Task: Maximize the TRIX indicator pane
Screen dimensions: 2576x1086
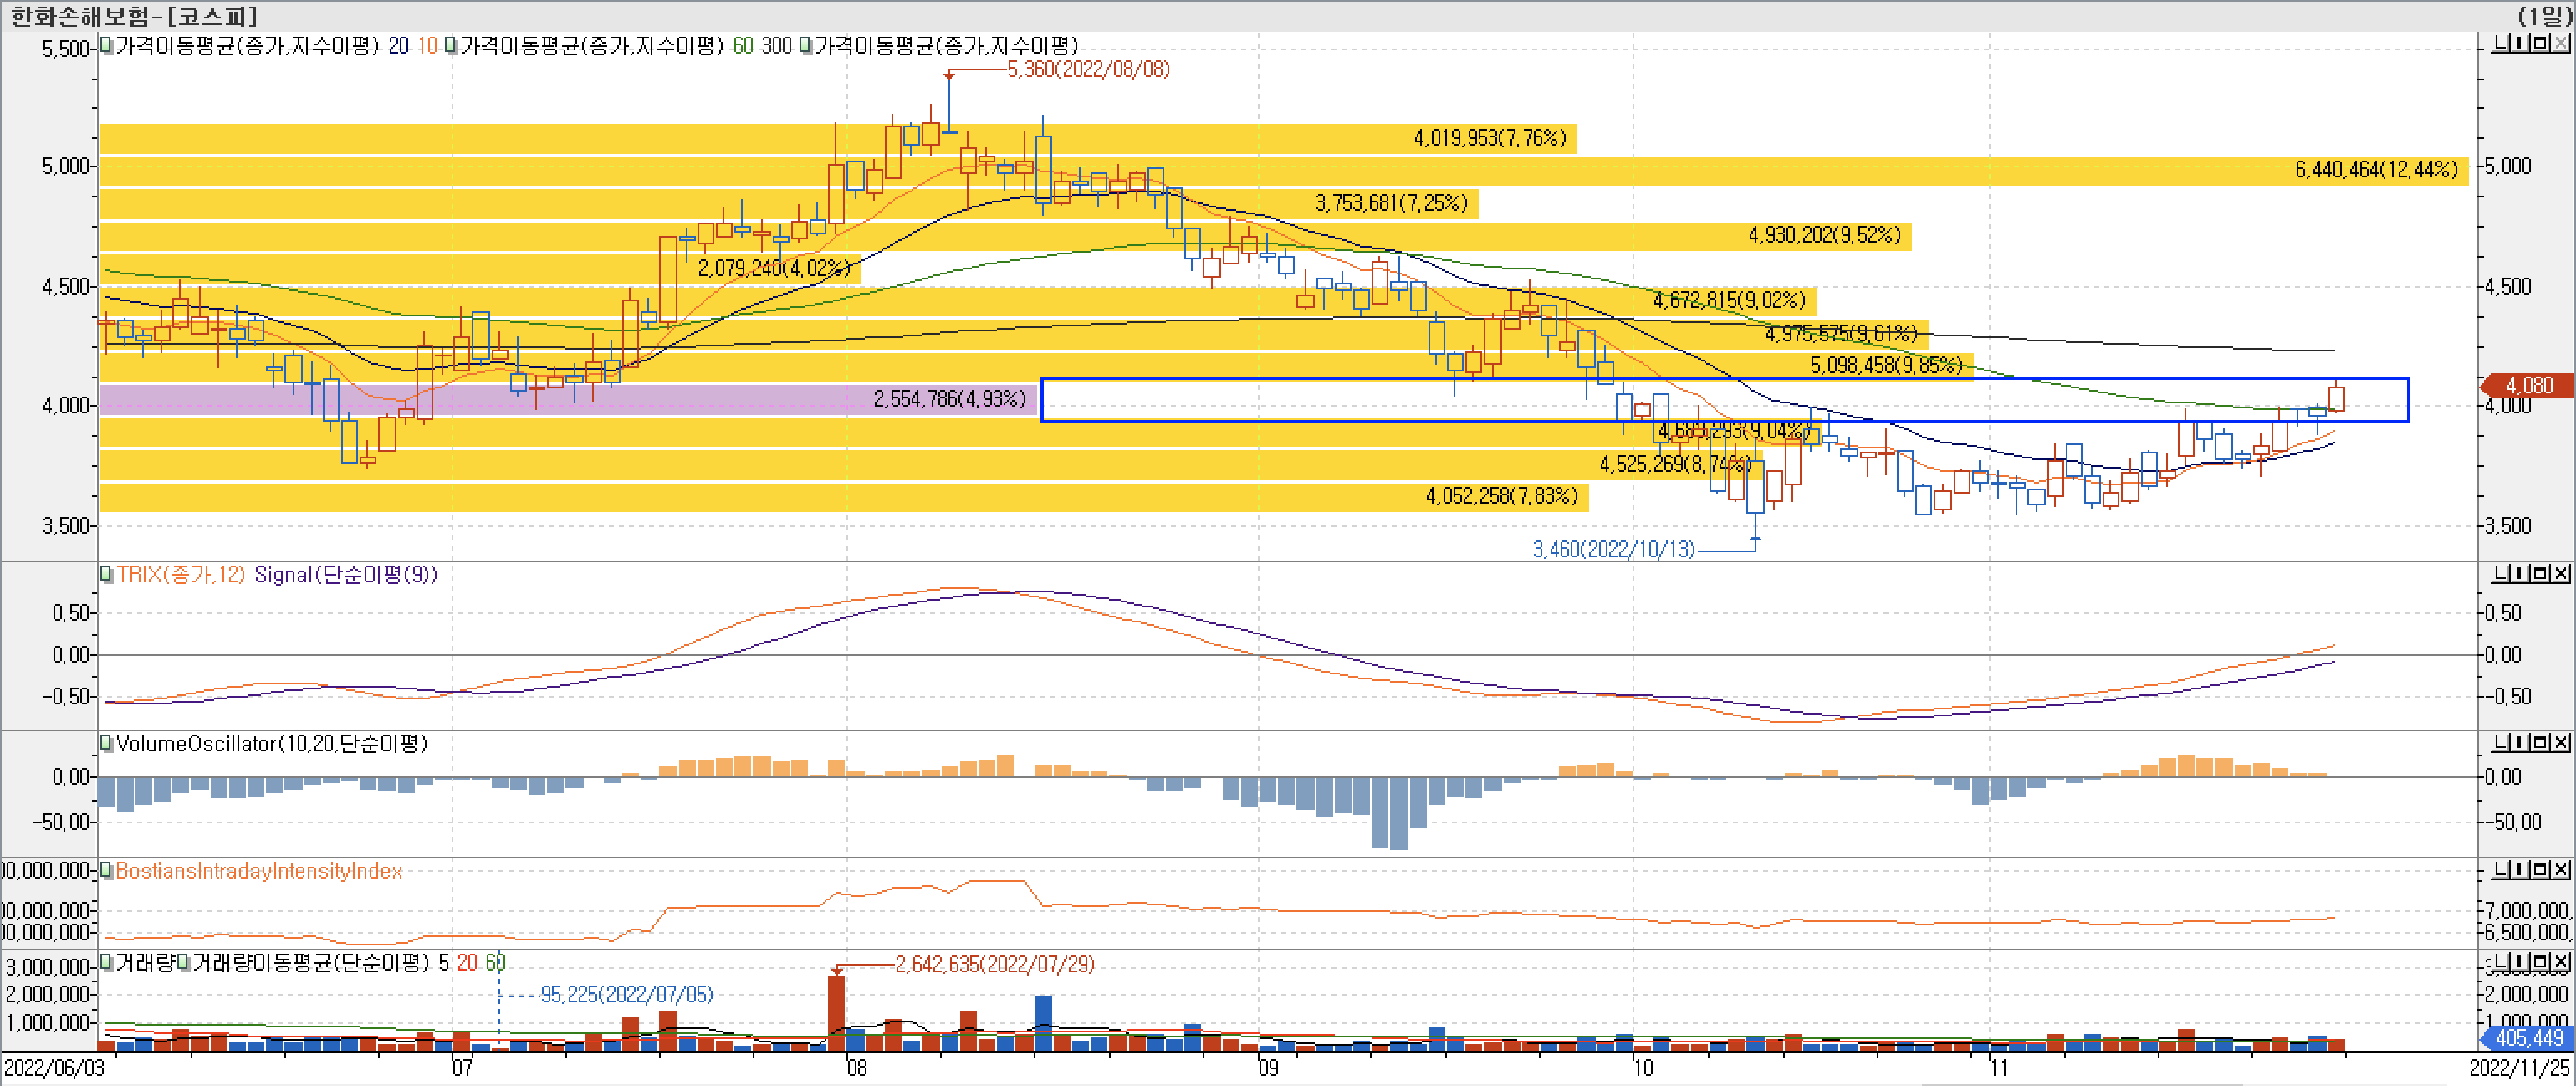Action: 2540,573
